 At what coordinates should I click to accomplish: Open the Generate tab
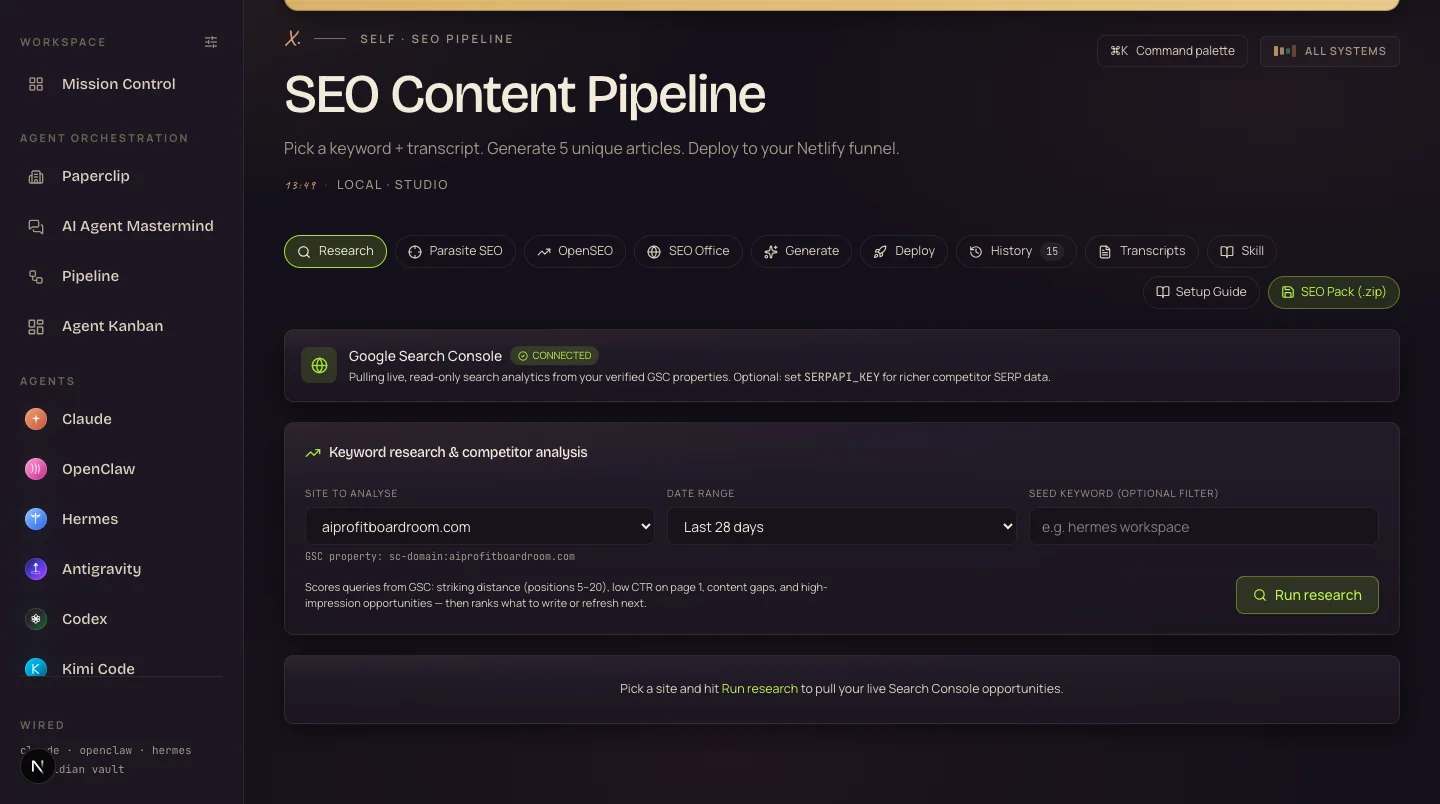click(801, 251)
